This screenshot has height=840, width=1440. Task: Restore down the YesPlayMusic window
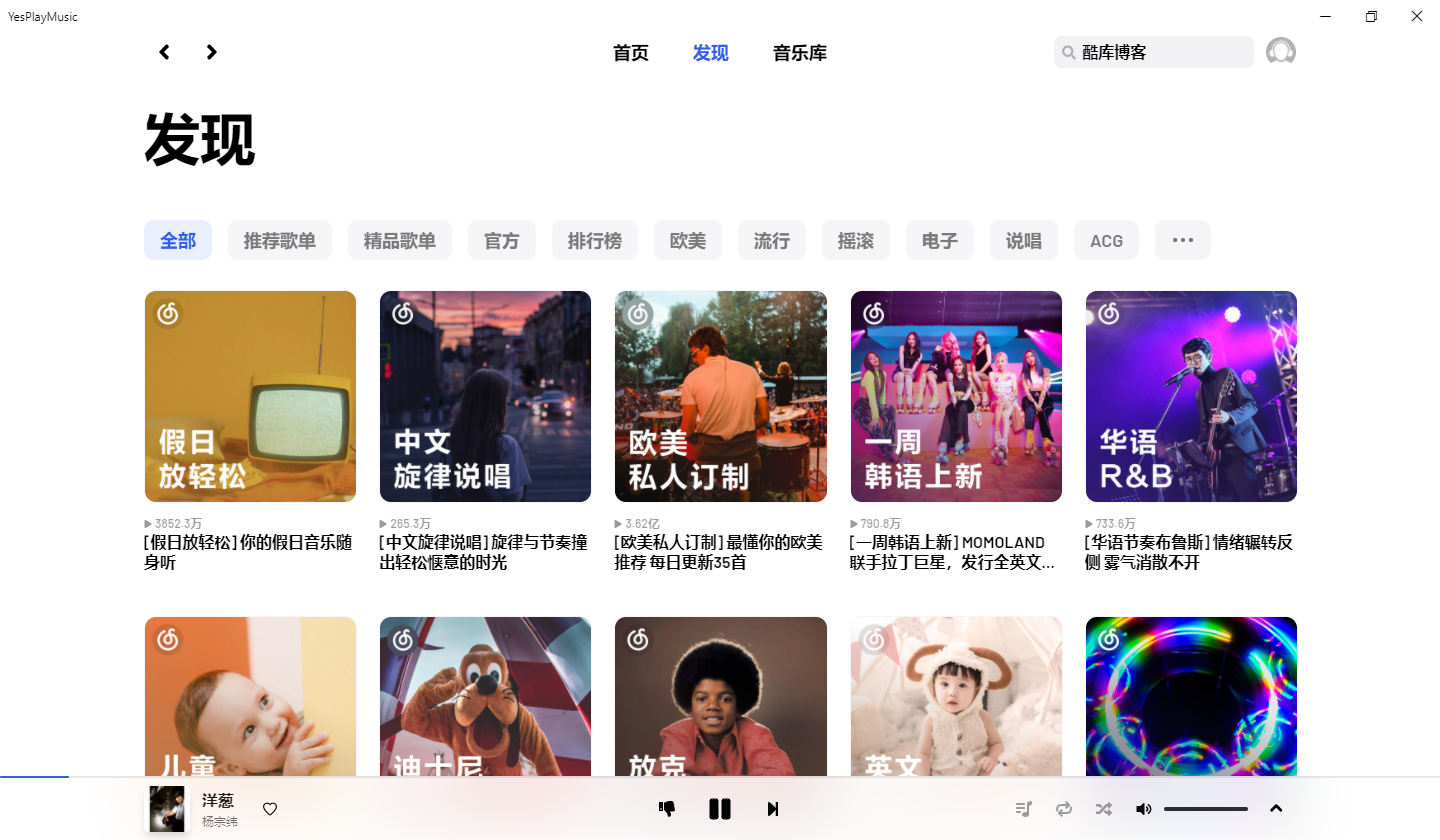tap(1371, 16)
